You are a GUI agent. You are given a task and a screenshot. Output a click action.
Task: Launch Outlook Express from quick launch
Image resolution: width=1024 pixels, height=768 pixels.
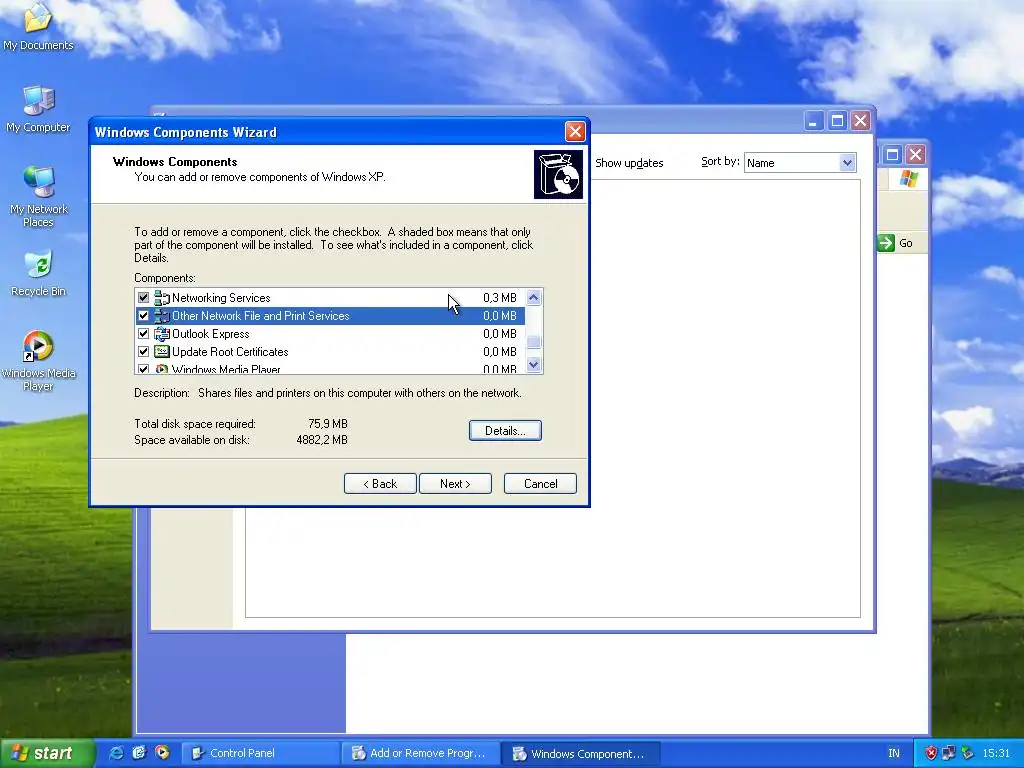139,753
